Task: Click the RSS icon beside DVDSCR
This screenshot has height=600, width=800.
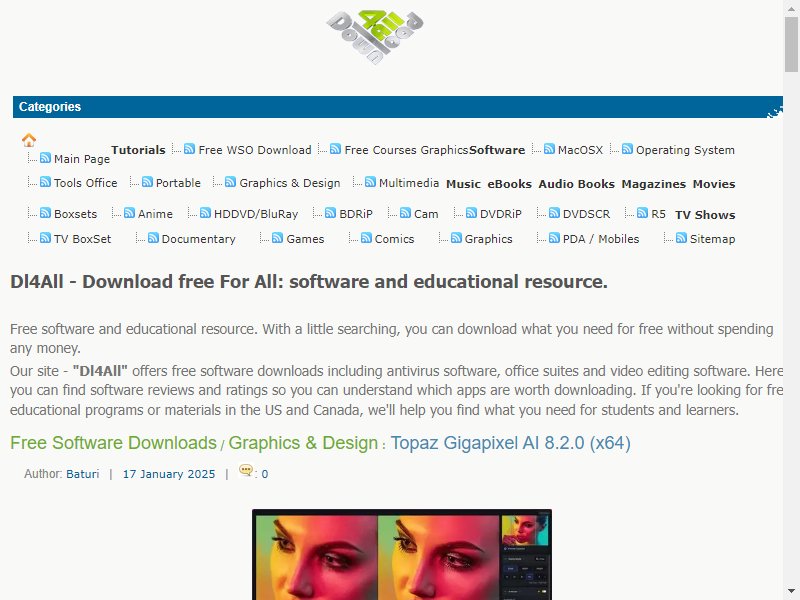Action: (554, 213)
